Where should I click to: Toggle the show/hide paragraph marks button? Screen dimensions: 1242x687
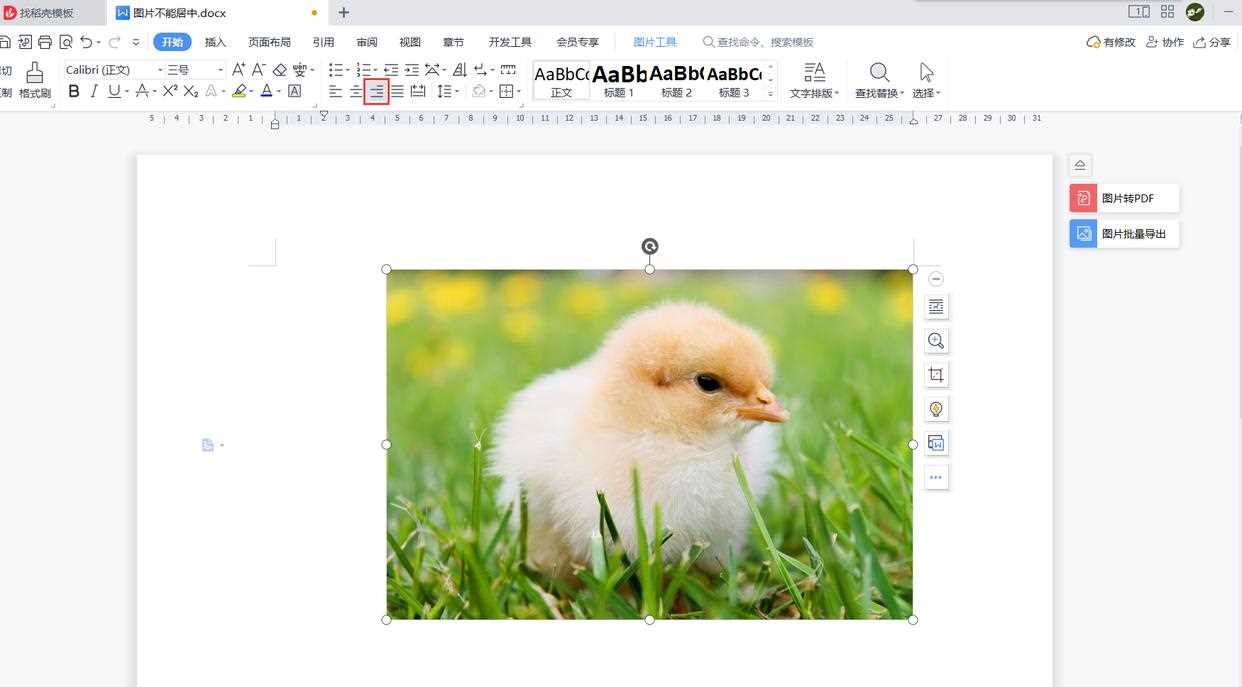482,69
